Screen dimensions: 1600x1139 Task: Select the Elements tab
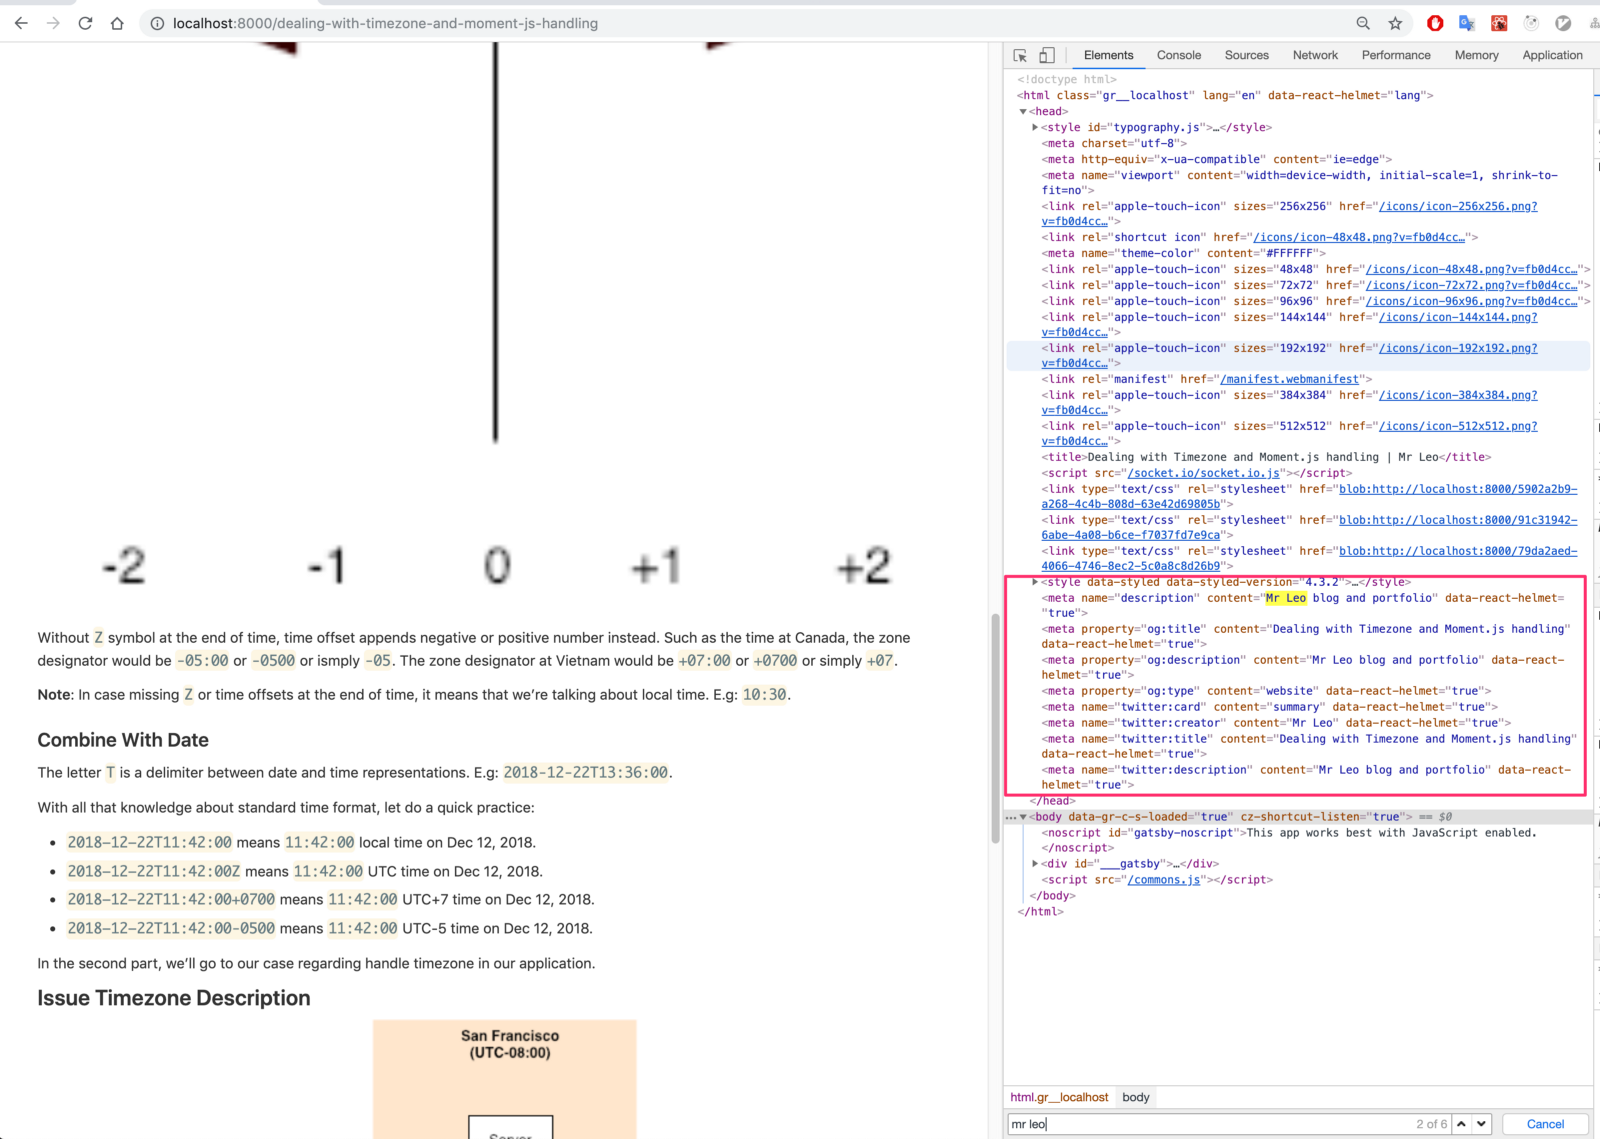pyautogui.click(x=1108, y=56)
